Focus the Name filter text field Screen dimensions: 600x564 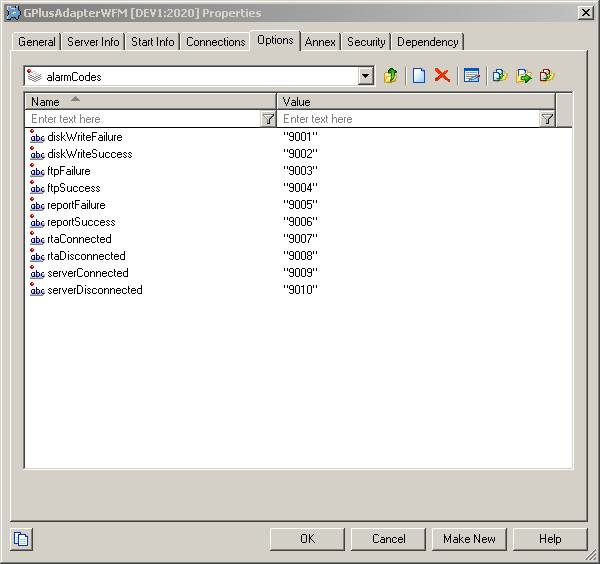point(143,119)
